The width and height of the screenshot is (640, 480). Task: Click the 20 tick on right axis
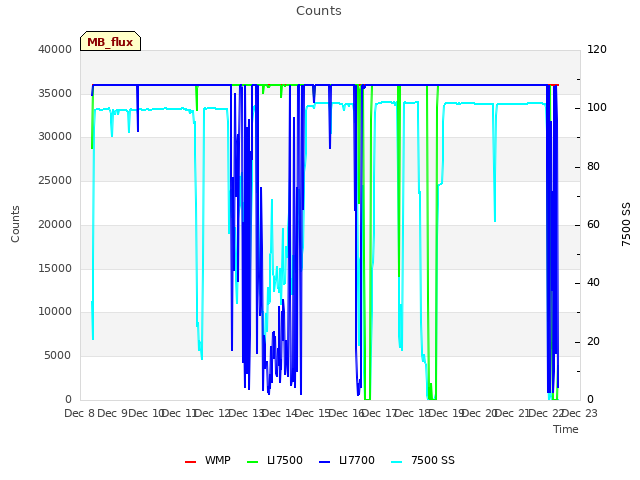(593, 342)
